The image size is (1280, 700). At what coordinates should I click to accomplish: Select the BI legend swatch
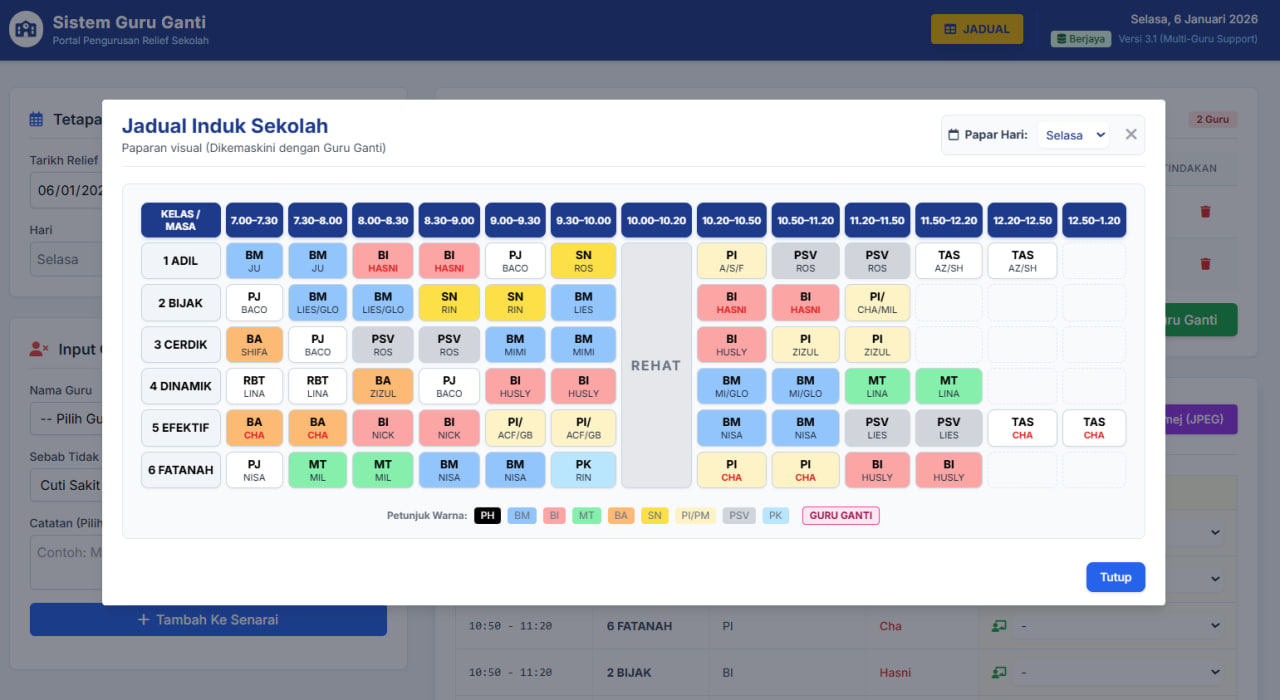554,516
